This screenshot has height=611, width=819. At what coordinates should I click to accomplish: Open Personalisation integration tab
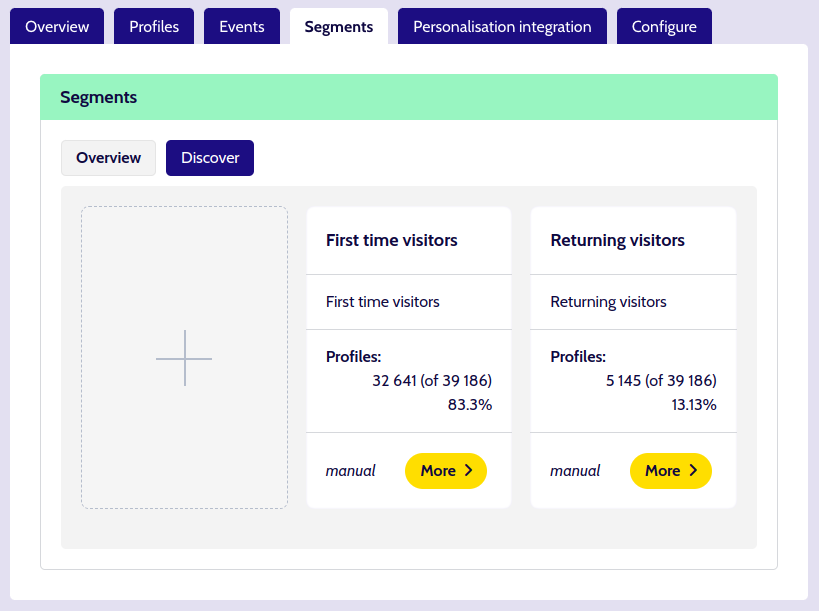[x=502, y=26]
